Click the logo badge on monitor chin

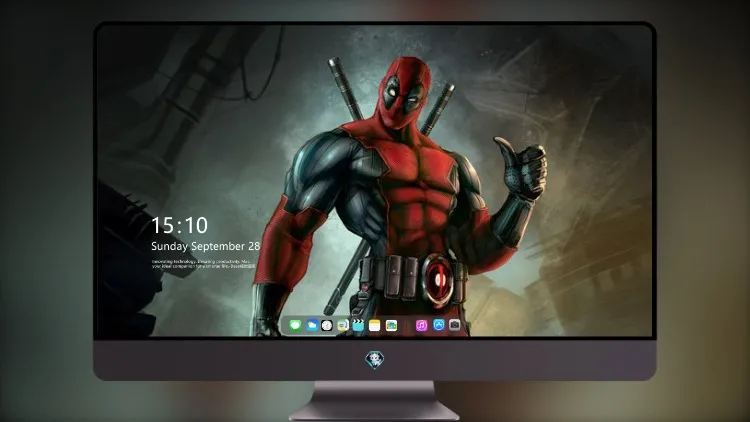pyautogui.click(x=375, y=360)
